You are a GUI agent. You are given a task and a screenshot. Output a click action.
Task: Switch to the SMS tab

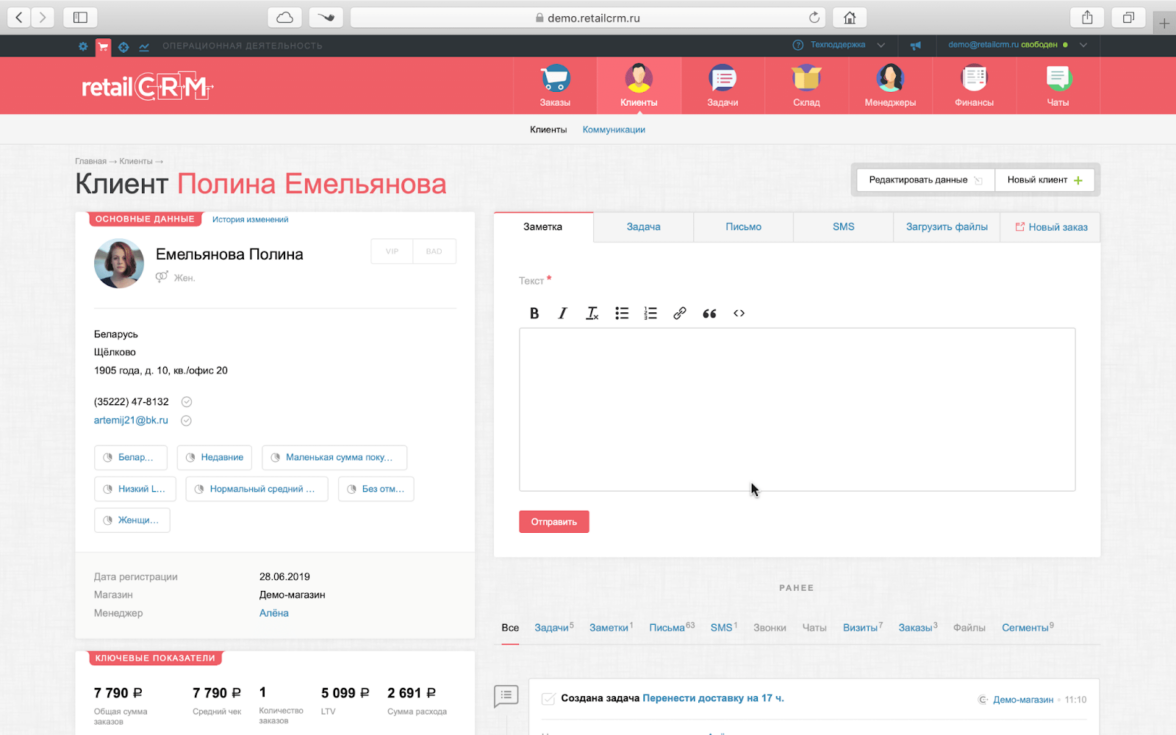(x=843, y=226)
